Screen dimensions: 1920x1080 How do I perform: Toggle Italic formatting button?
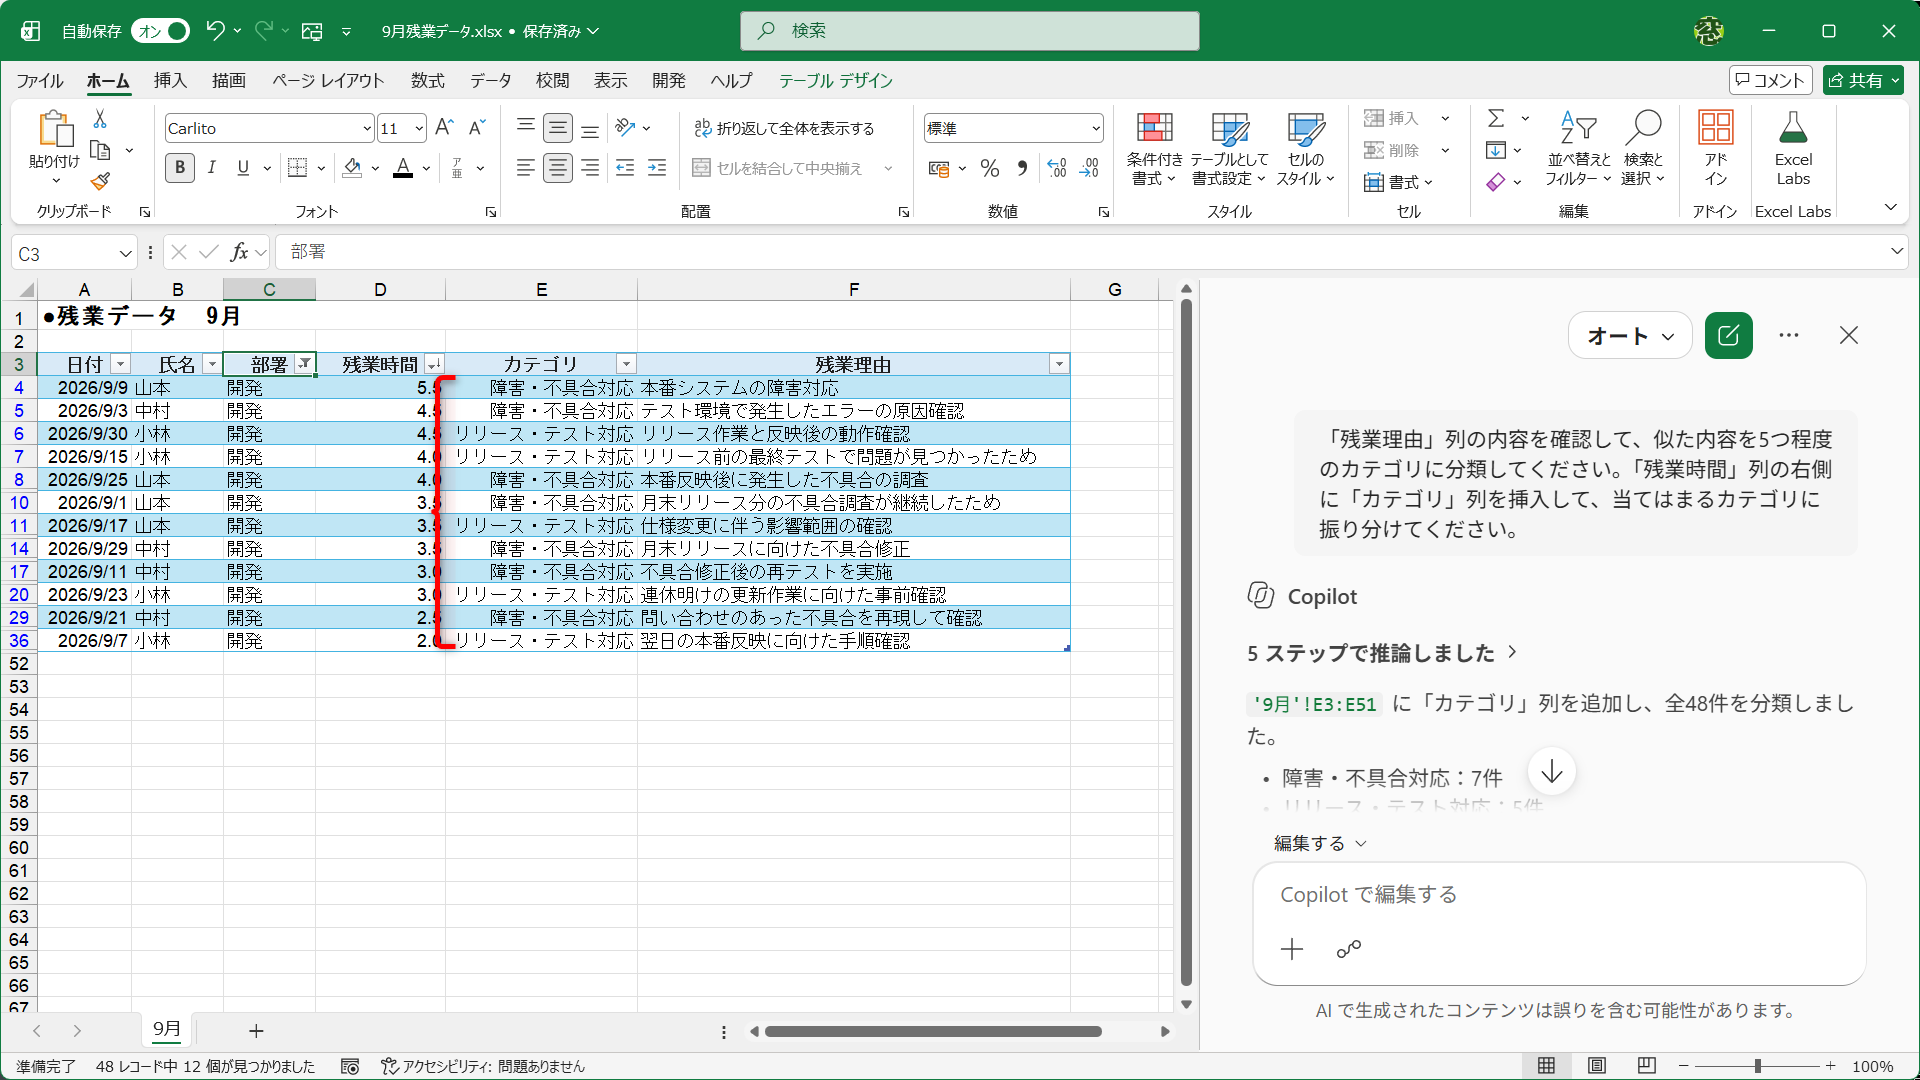point(211,168)
